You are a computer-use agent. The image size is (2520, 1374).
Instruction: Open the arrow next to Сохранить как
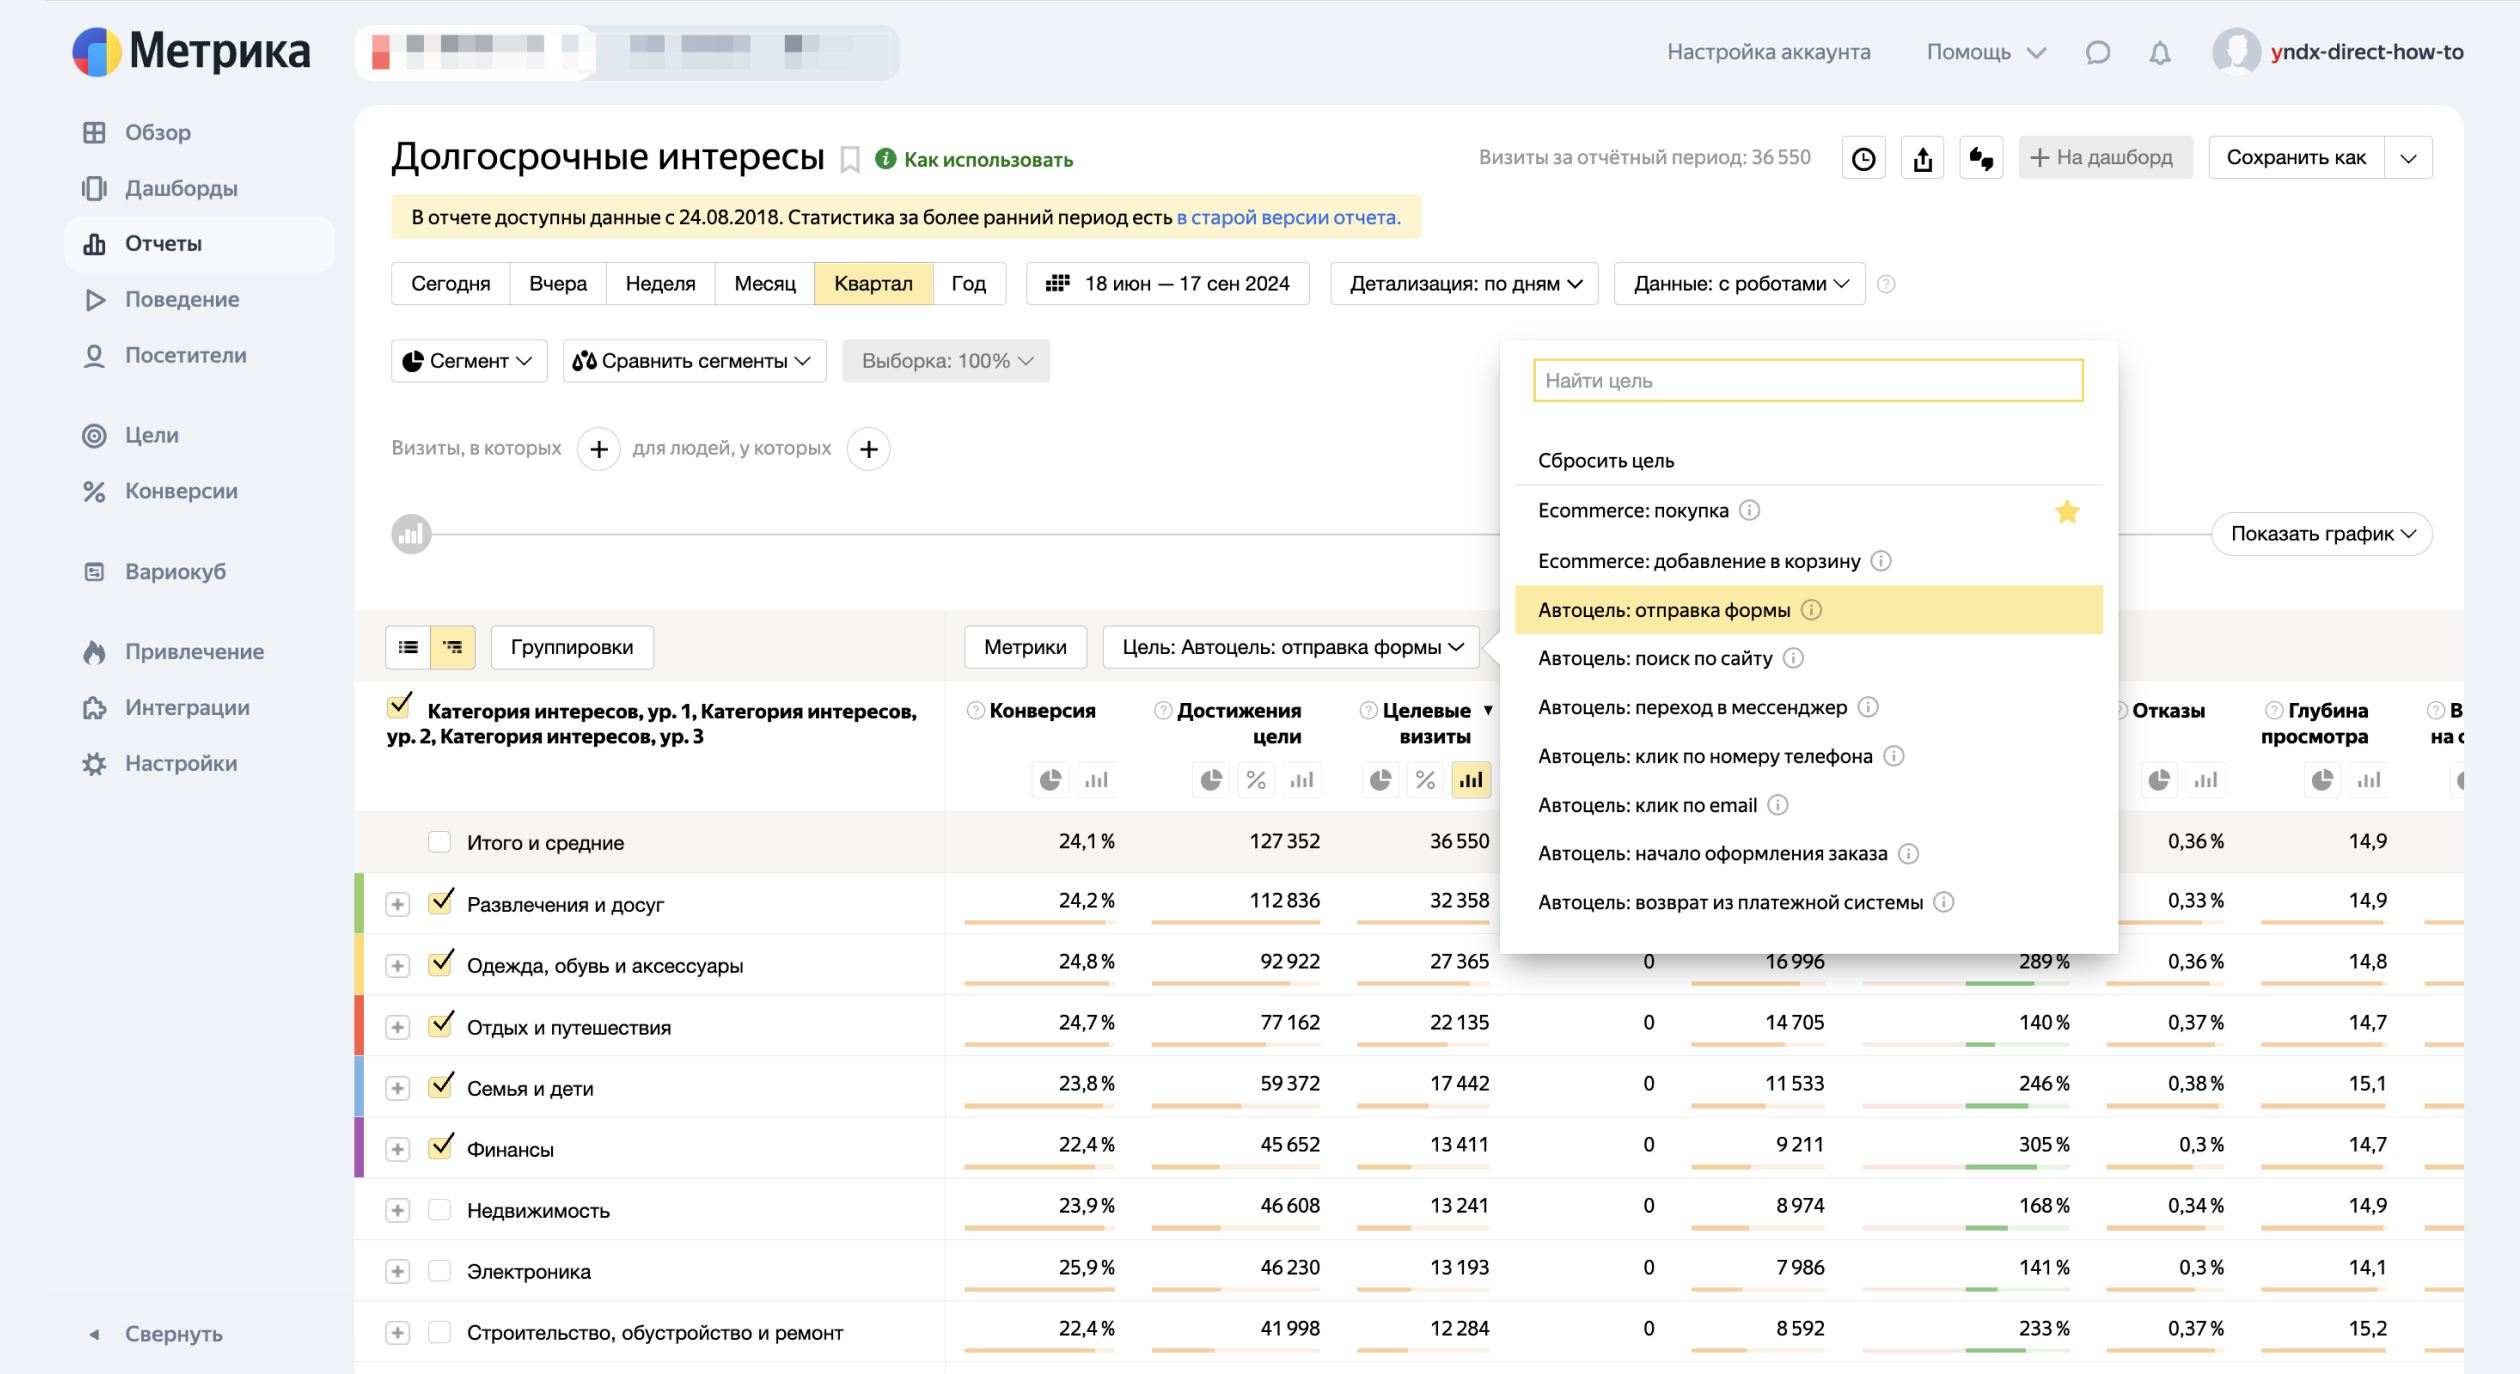pos(2408,158)
